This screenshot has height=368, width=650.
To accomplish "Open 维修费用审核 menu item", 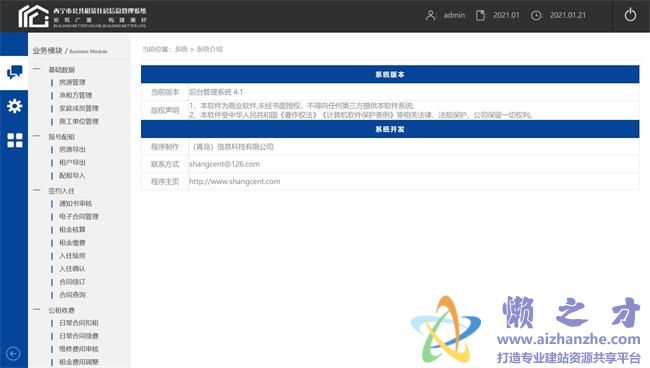I will [79, 349].
